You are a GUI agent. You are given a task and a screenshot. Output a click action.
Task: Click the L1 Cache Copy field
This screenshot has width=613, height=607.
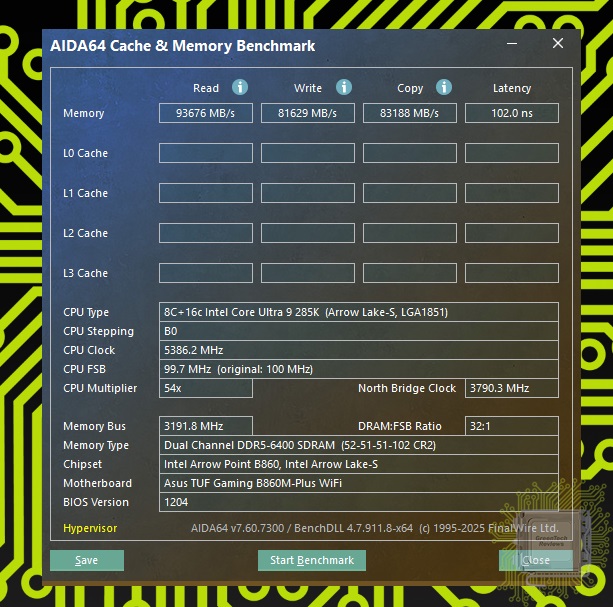click(410, 193)
